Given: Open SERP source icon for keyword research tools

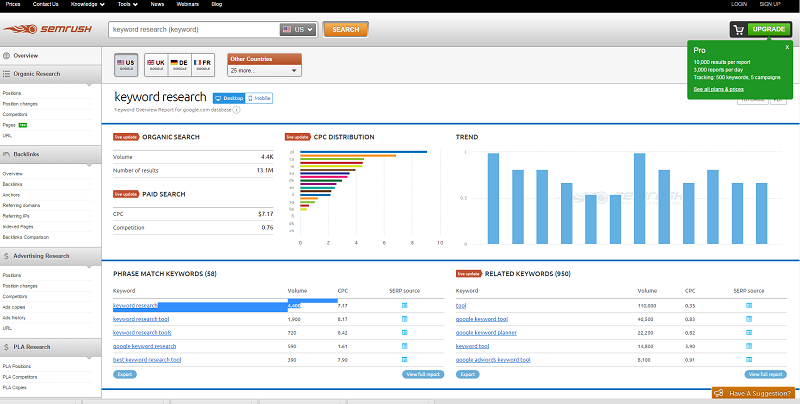Looking at the screenshot, I should 405,332.
